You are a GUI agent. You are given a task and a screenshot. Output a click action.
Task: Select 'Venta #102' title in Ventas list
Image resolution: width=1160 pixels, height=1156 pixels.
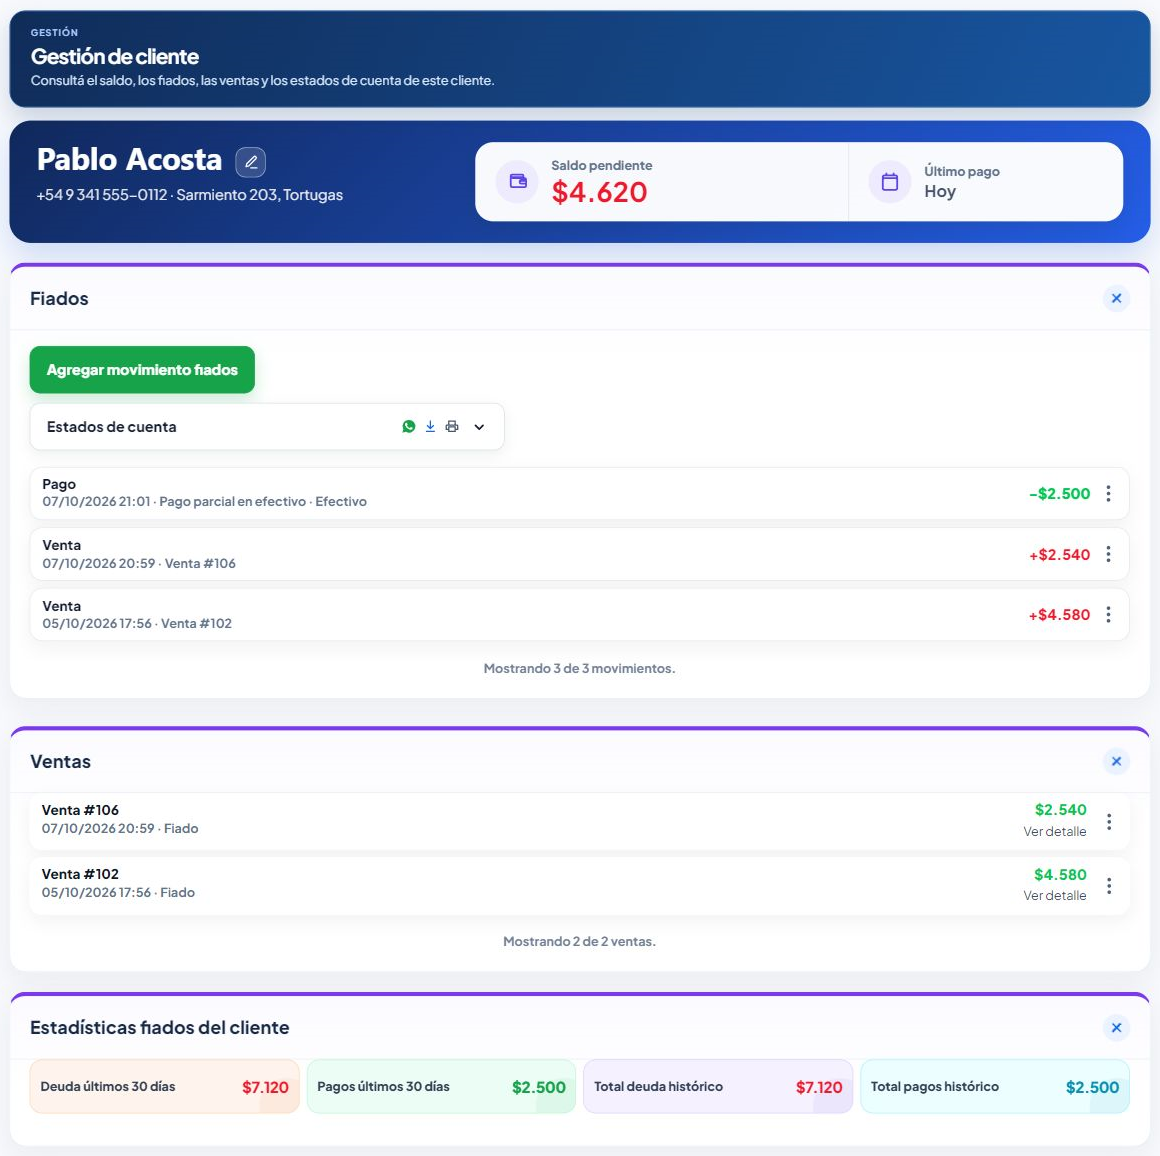point(80,874)
